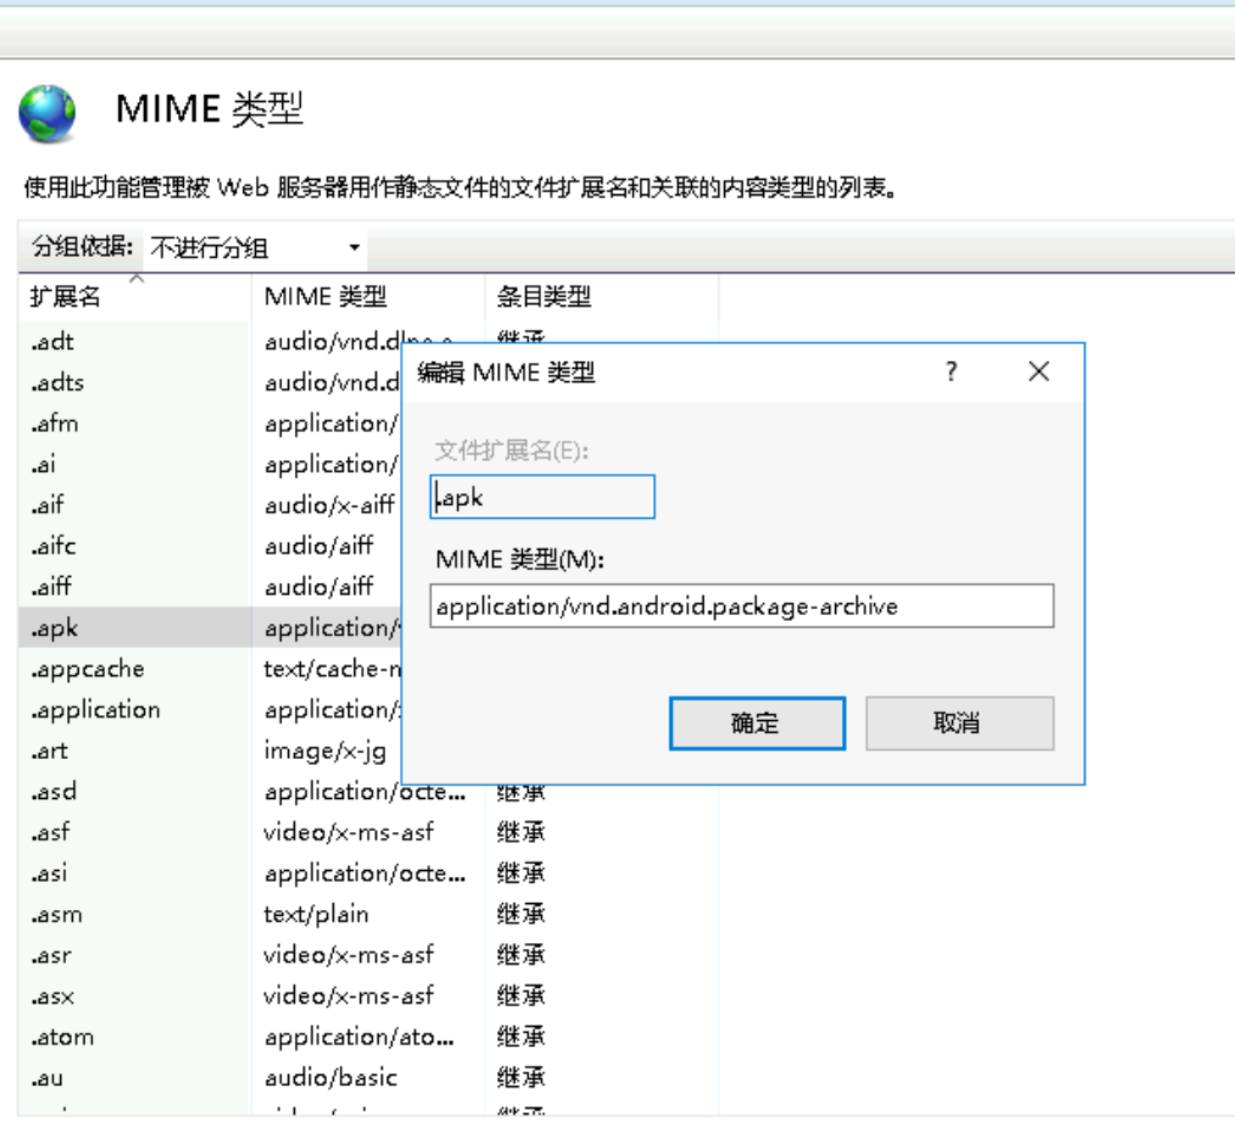Image resolution: width=1235 pixels, height=1126 pixels.
Task: Click the 条目类型 column header
Action: (x=544, y=297)
